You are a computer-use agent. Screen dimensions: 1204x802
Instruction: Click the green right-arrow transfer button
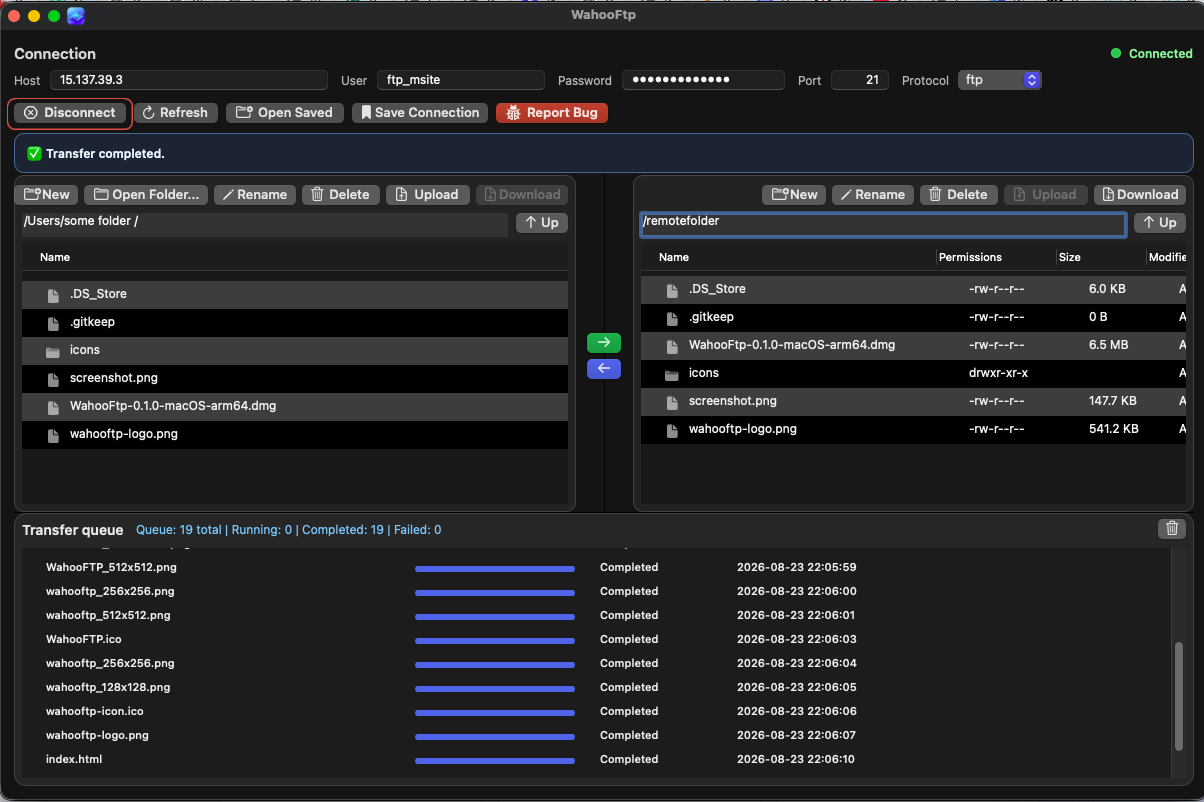(x=604, y=343)
